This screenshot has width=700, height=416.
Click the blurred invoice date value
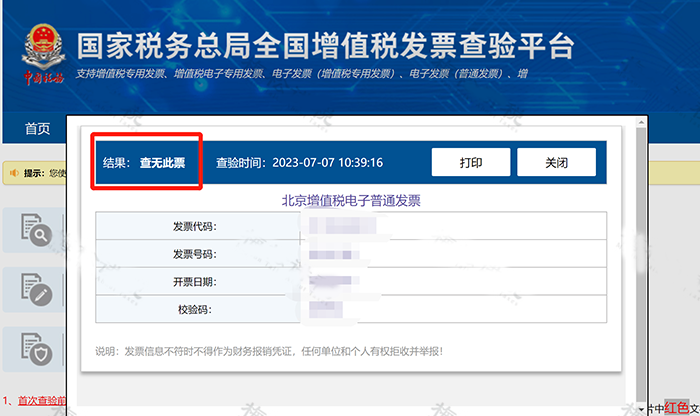(333, 281)
